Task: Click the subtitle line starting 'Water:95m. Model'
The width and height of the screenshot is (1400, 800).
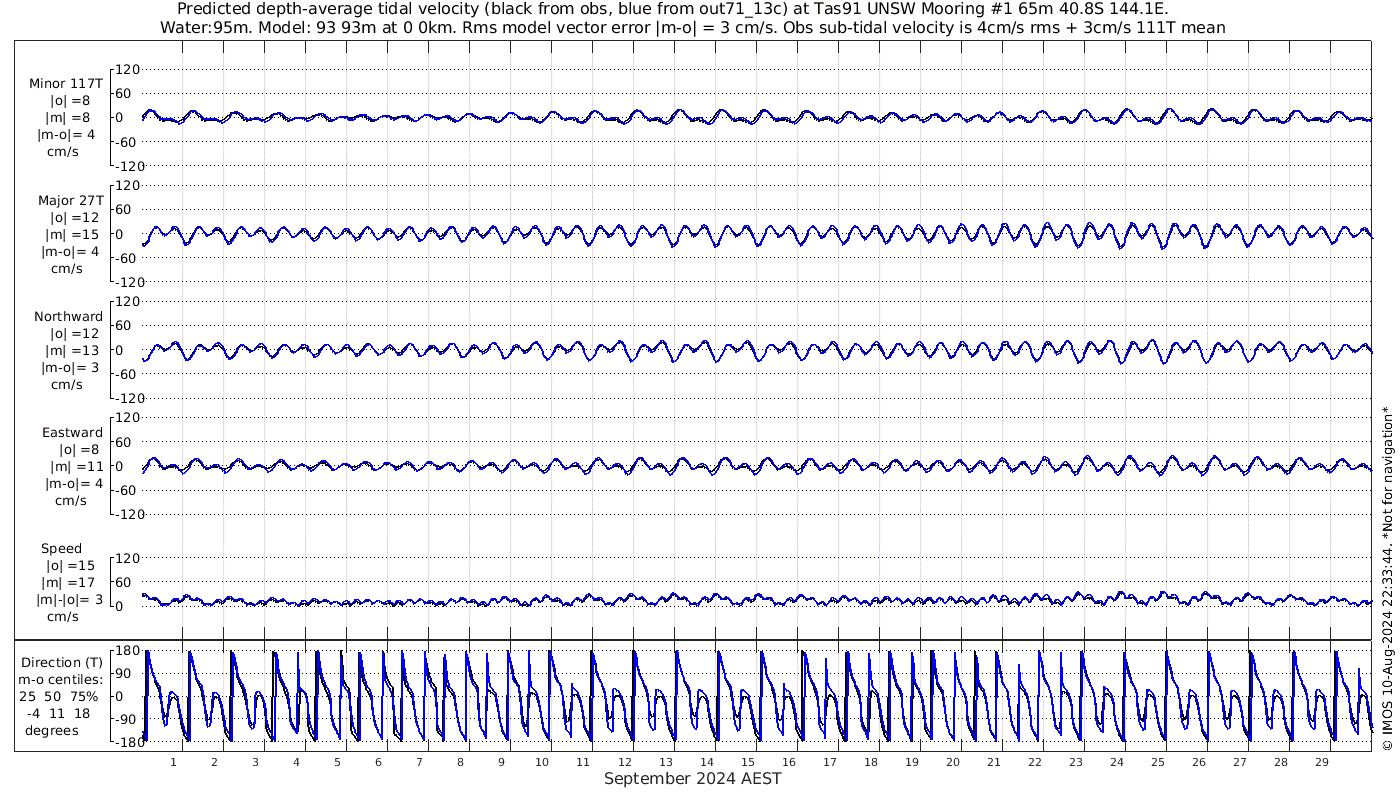Action: point(693,28)
